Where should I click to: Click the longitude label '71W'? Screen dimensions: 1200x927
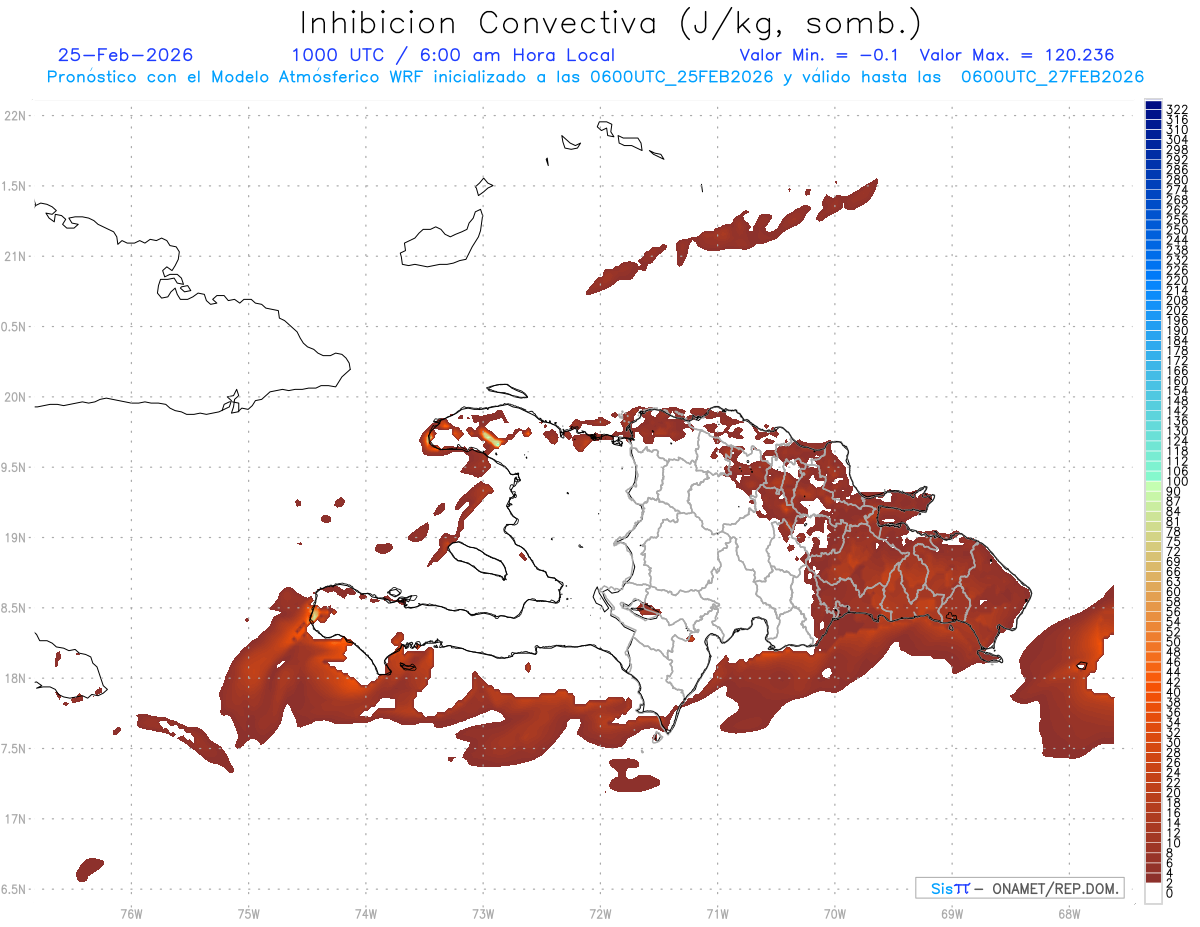click(x=717, y=912)
